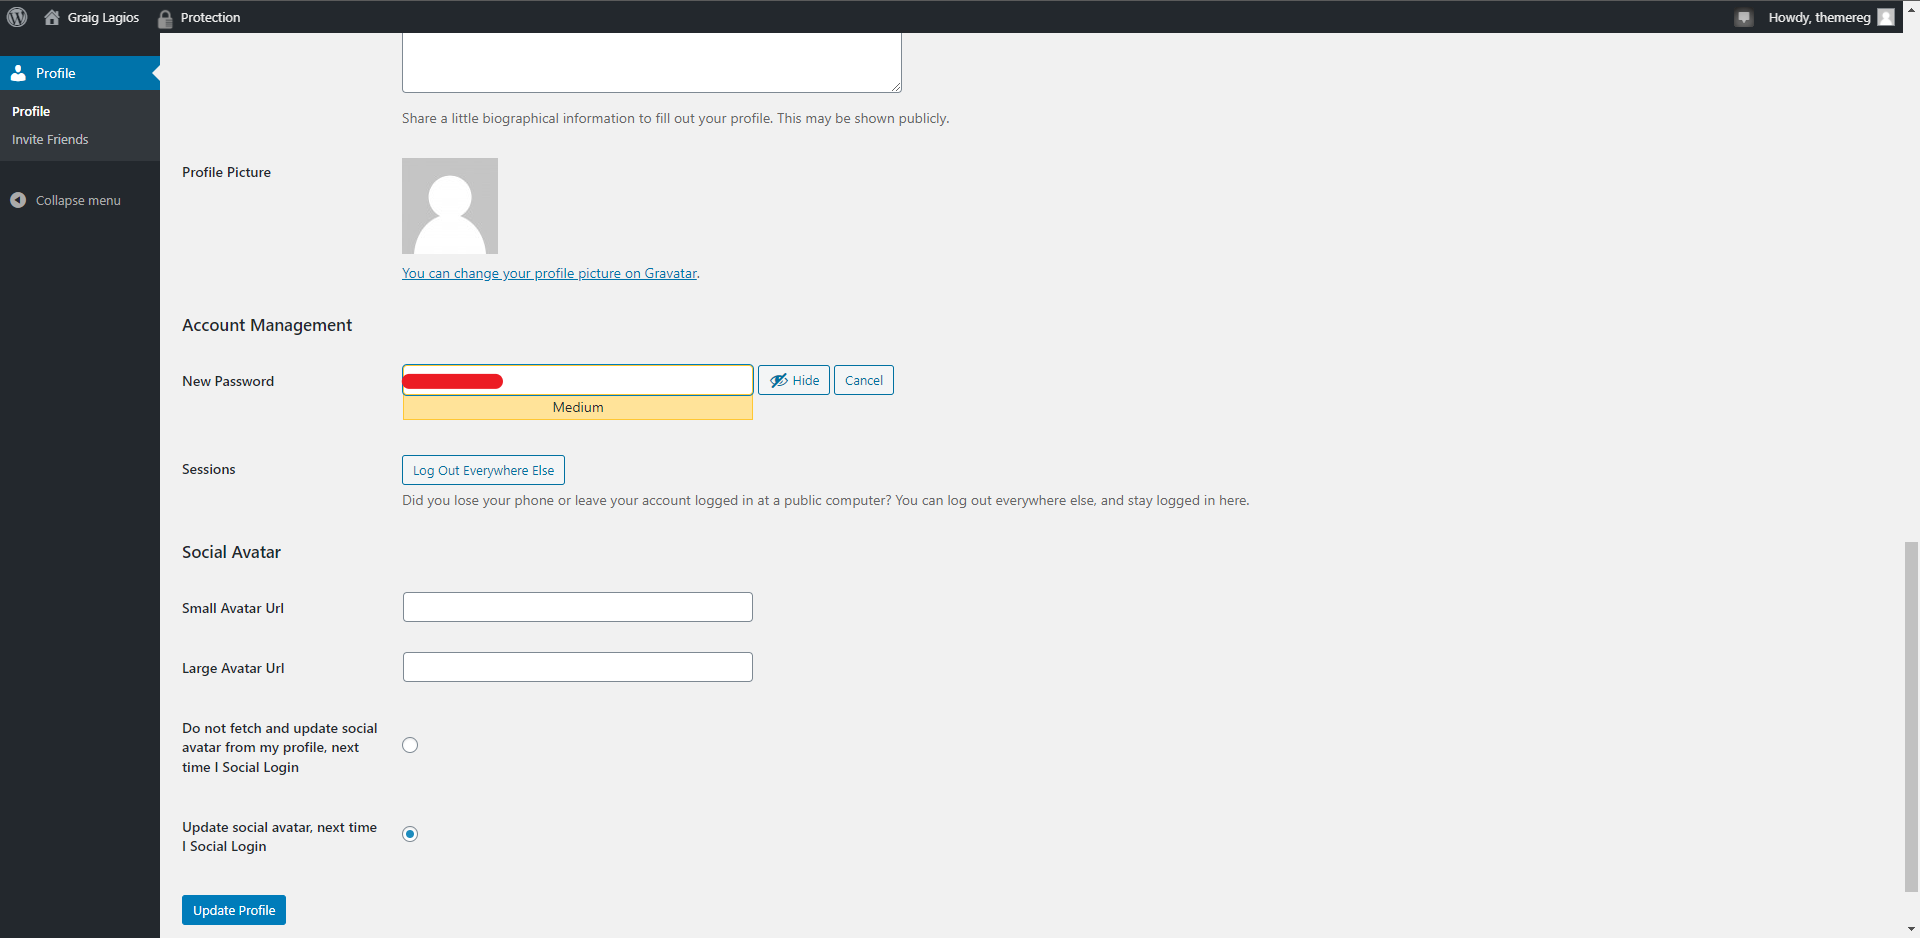Click the Small Avatar Url input field

click(x=577, y=607)
